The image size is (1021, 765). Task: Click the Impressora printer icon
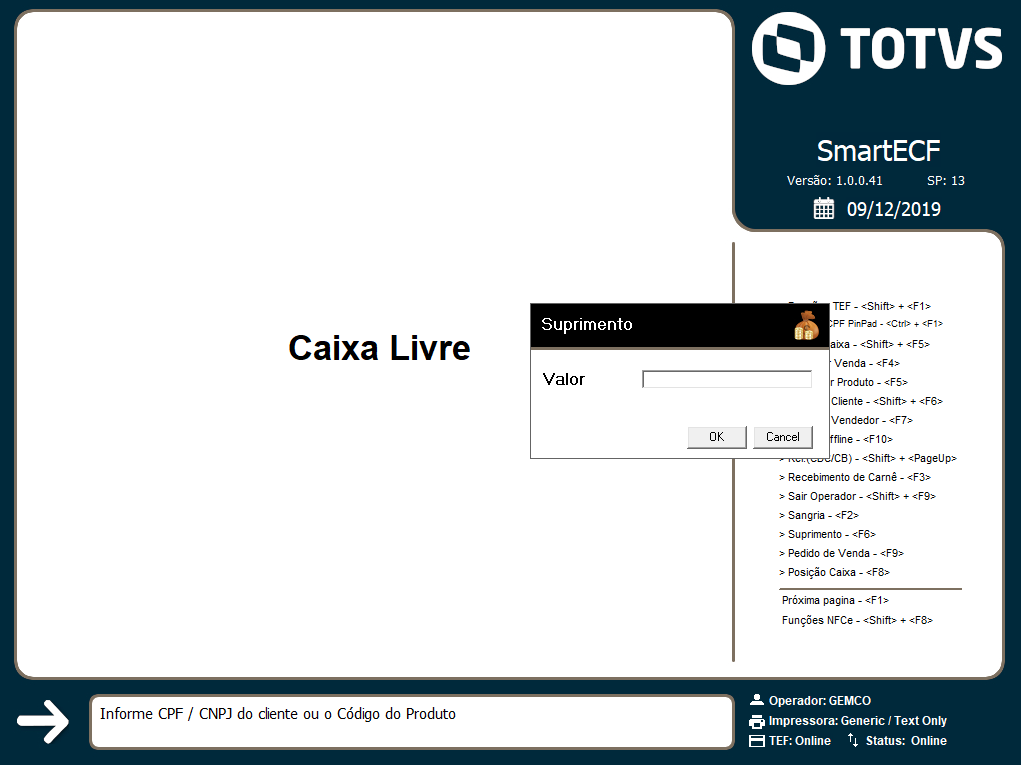[x=757, y=721]
